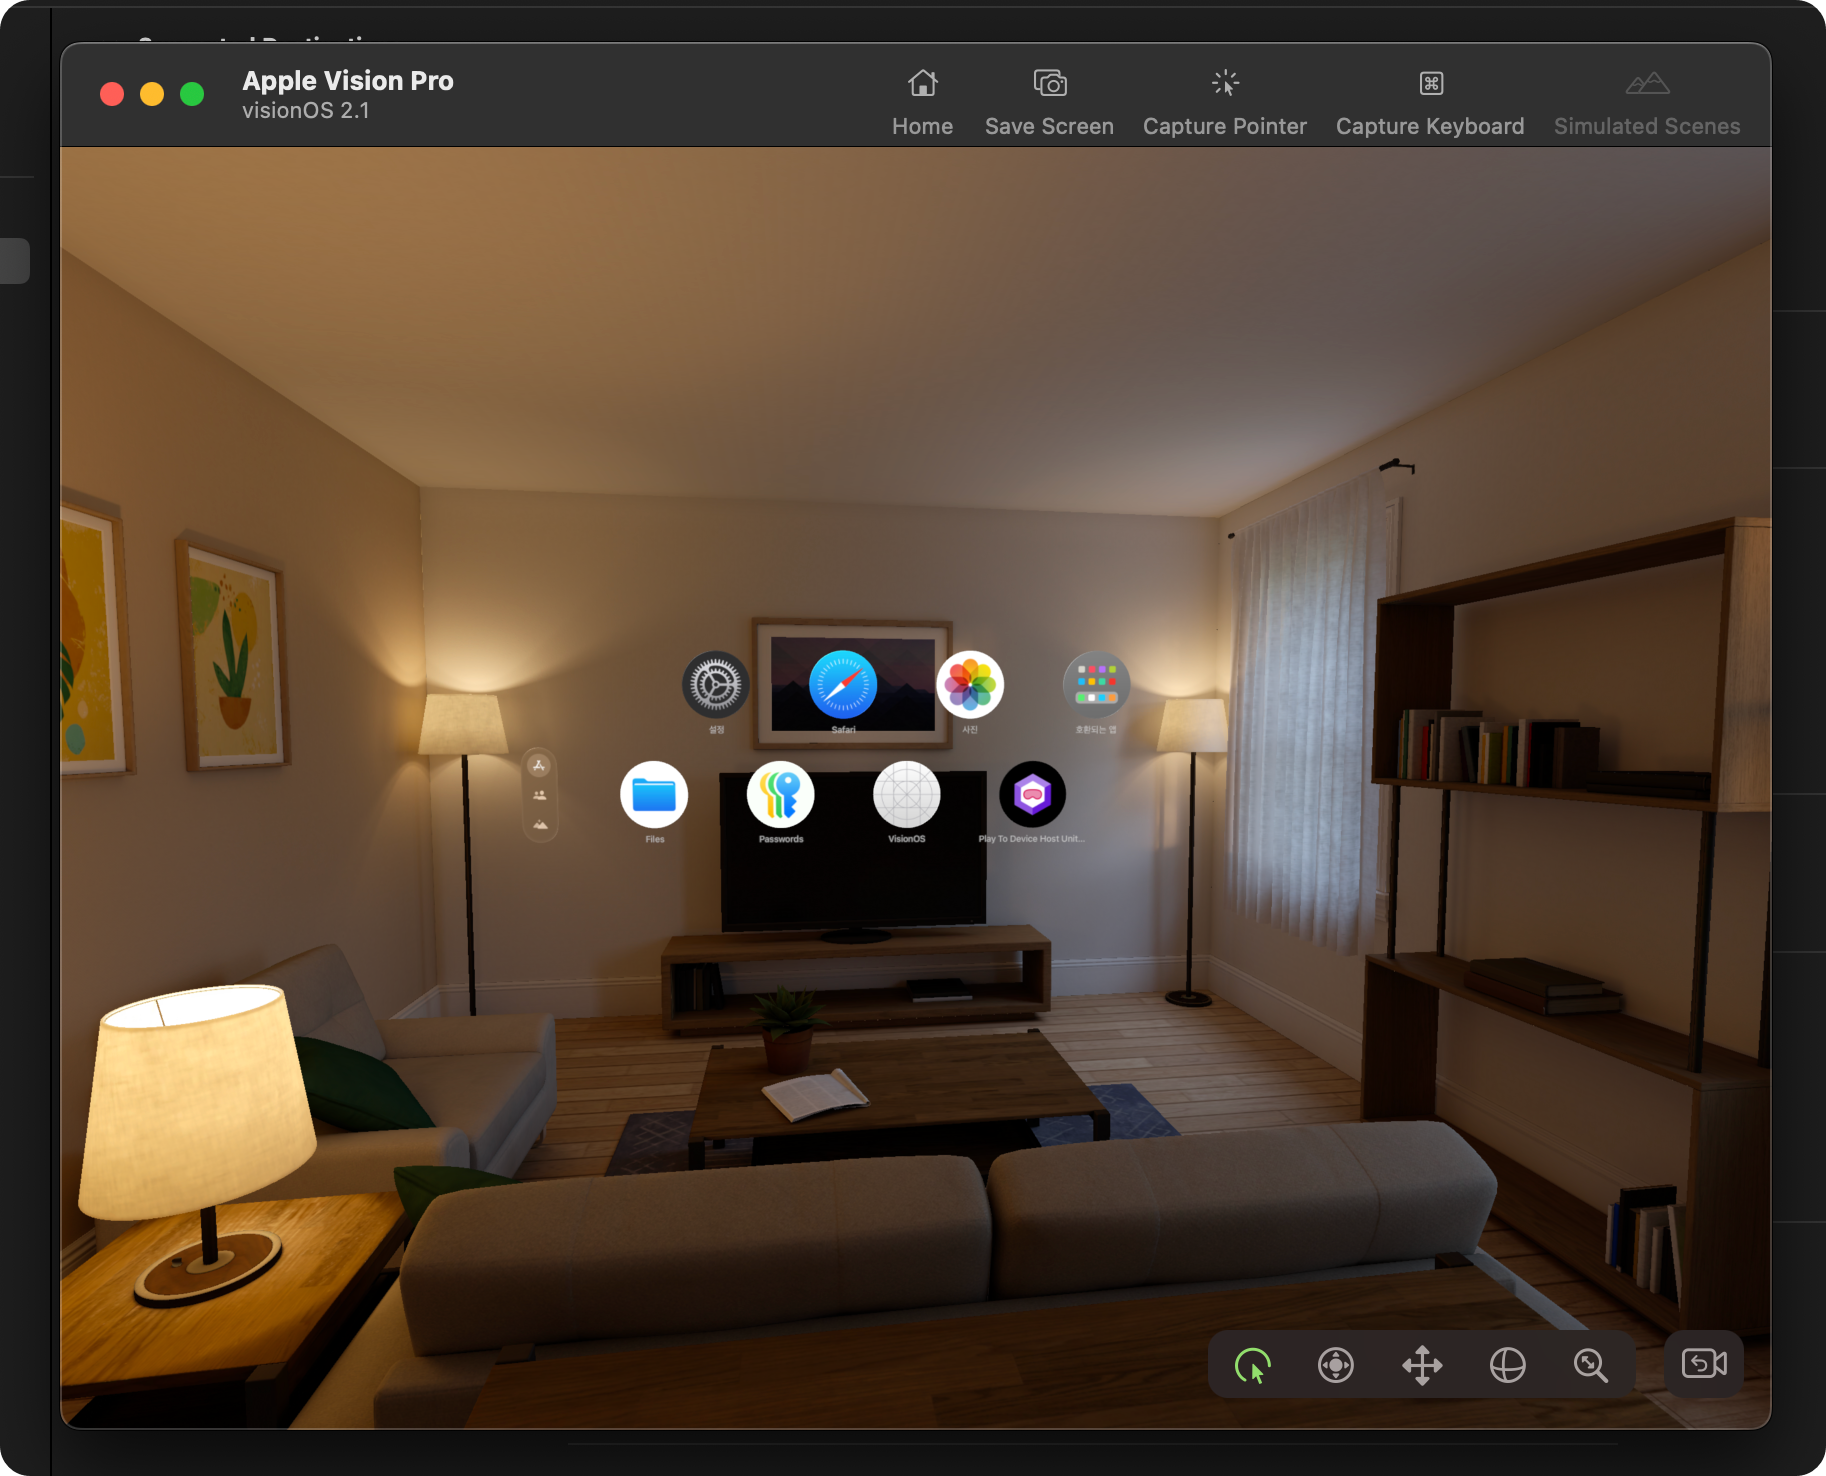Minimize the simulator with the yellow button
The height and width of the screenshot is (1476, 1826).
point(152,94)
